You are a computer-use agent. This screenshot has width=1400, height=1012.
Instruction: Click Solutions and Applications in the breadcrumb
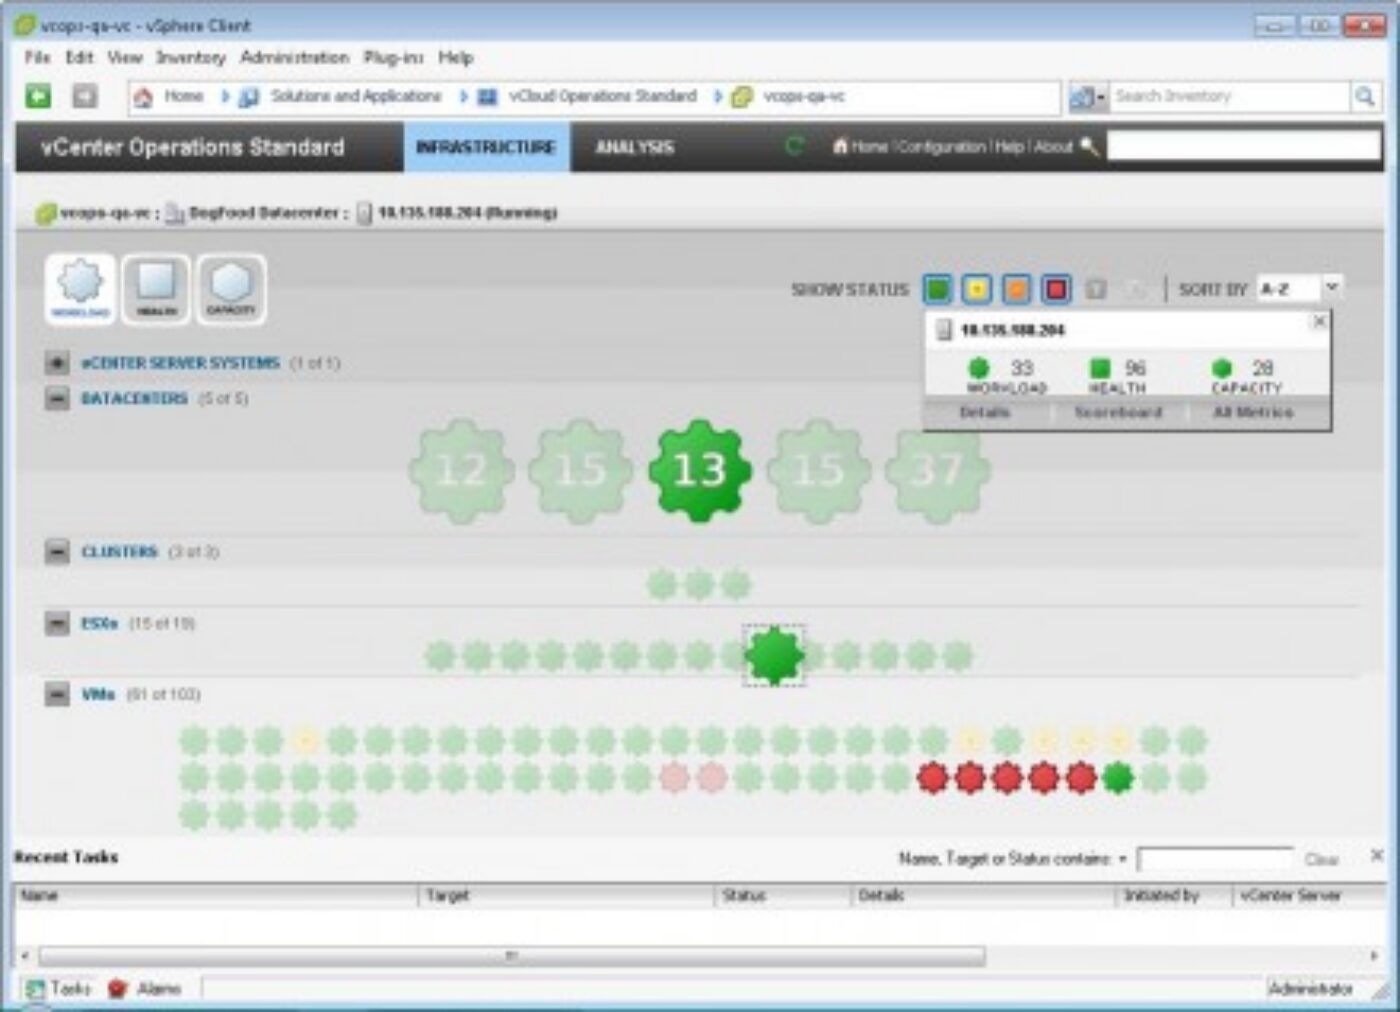(x=356, y=96)
